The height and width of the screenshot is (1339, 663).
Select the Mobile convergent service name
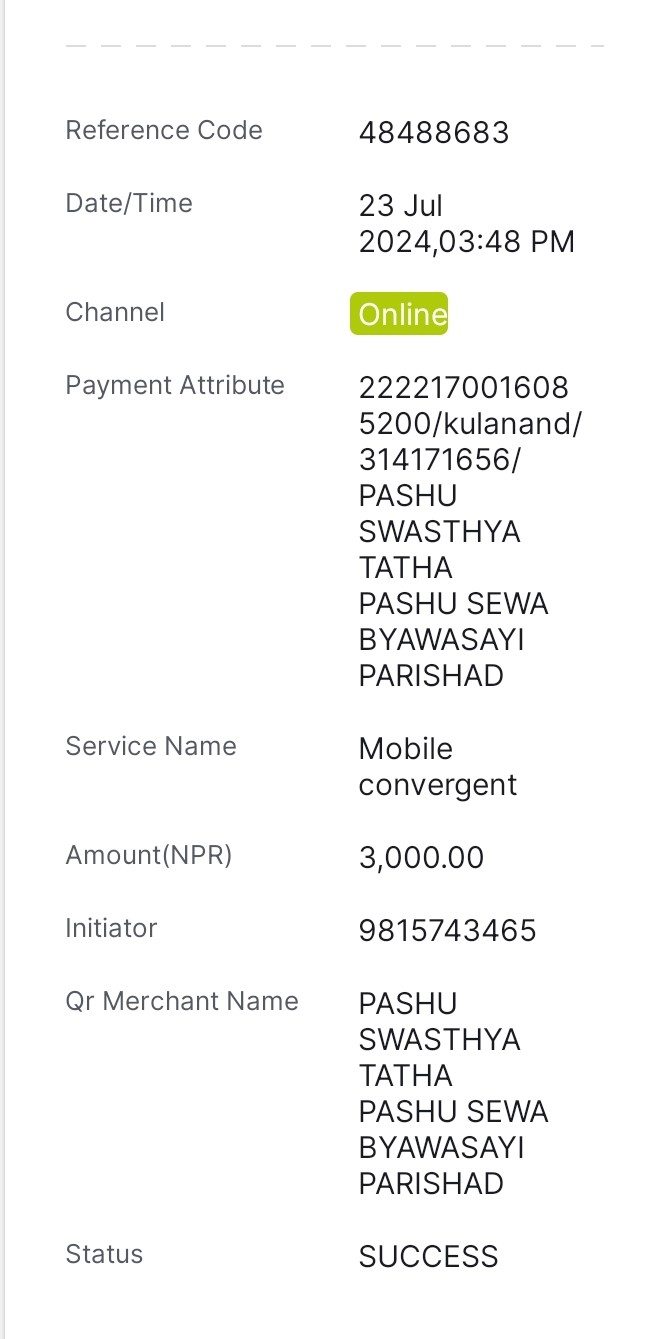coord(438,767)
